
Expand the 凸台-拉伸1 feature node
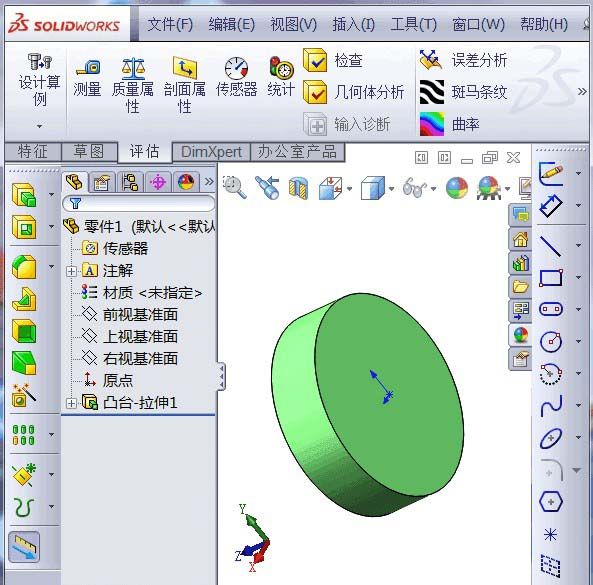(71, 403)
